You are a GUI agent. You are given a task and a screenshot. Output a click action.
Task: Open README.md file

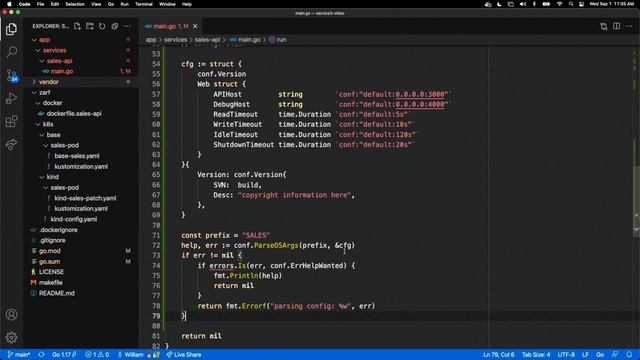[80, 293]
